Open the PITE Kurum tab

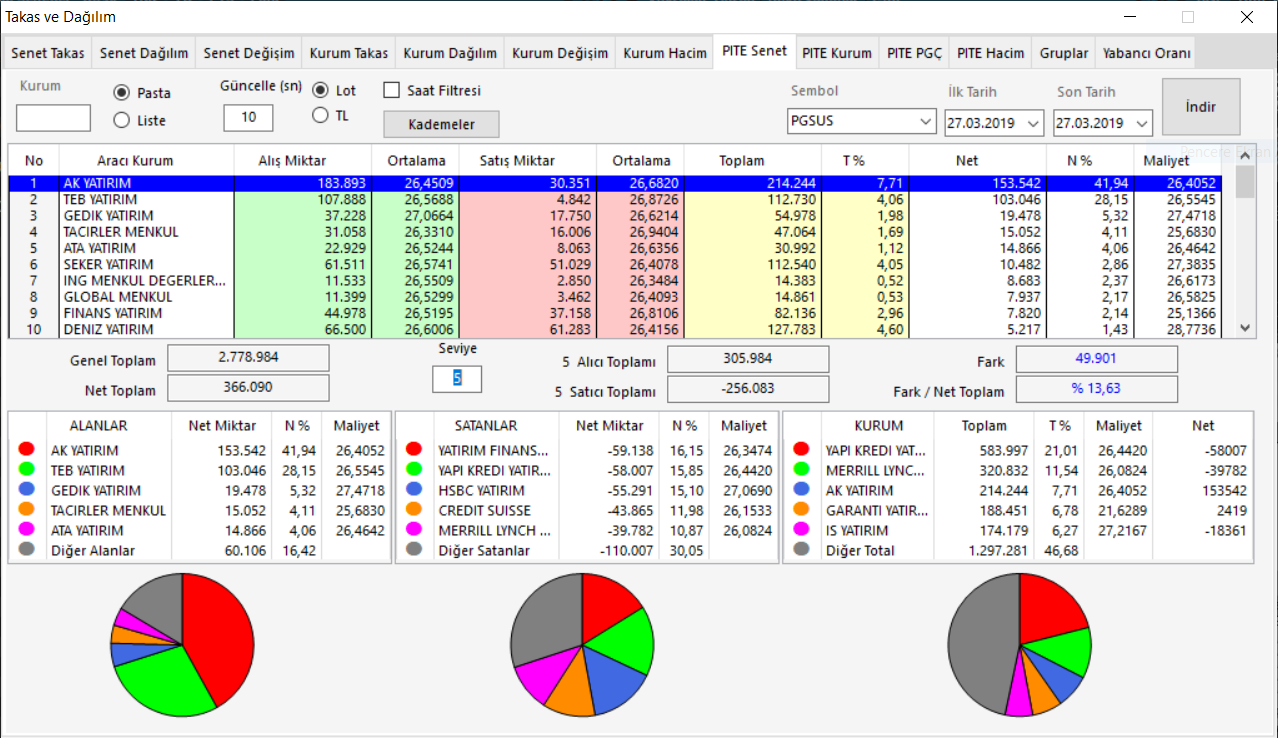point(837,53)
